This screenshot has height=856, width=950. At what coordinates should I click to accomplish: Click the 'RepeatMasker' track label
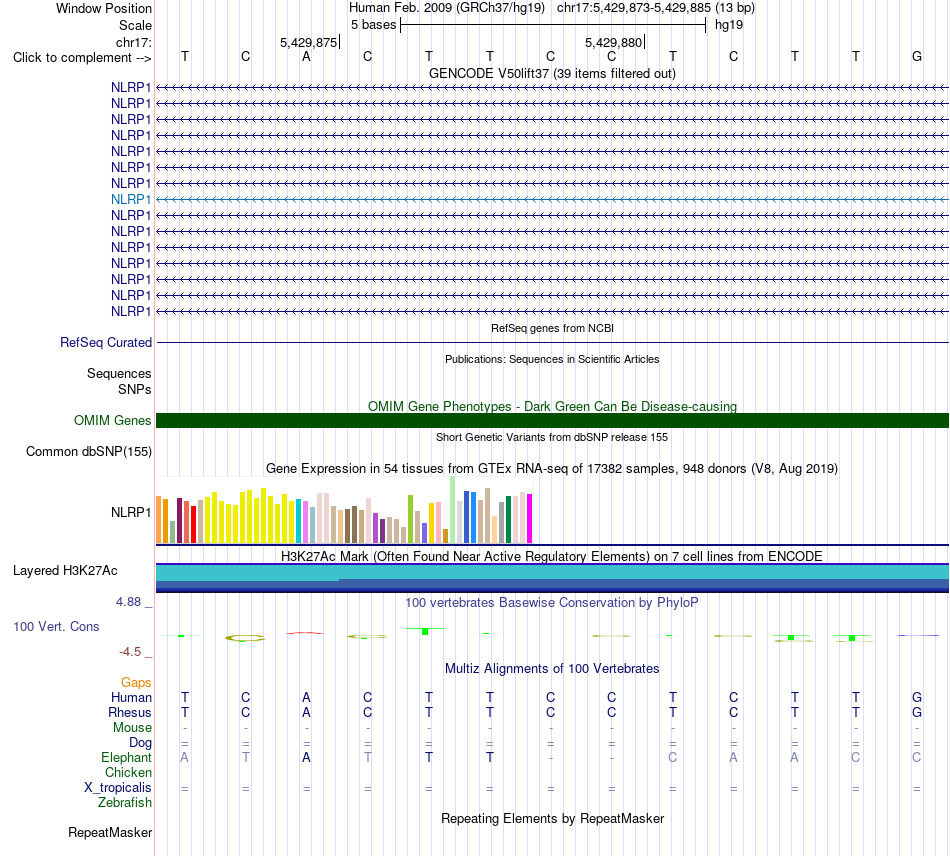(110, 833)
